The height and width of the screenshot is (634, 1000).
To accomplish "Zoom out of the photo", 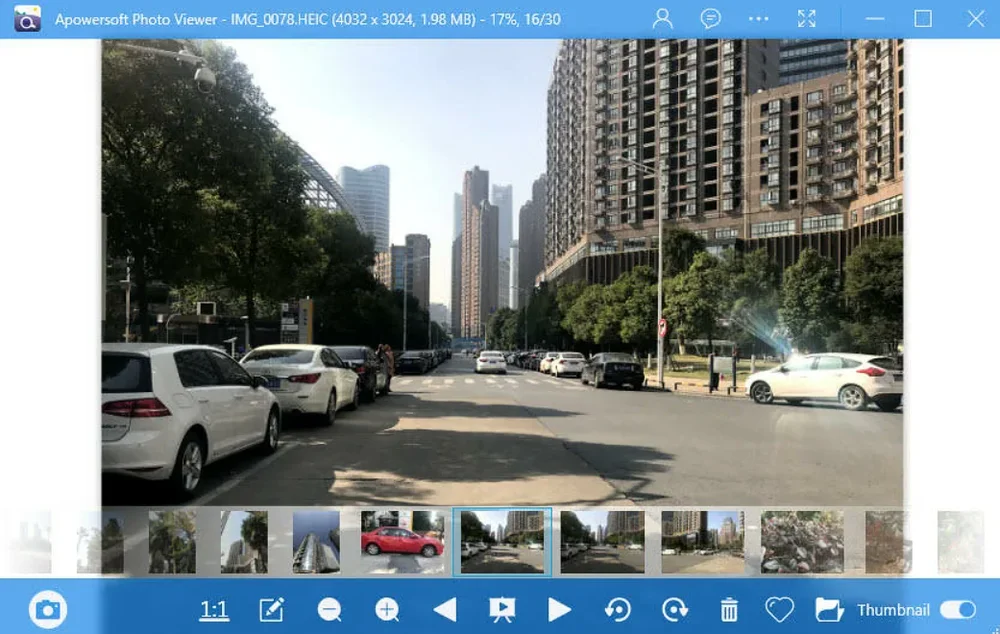I will pyautogui.click(x=330, y=610).
